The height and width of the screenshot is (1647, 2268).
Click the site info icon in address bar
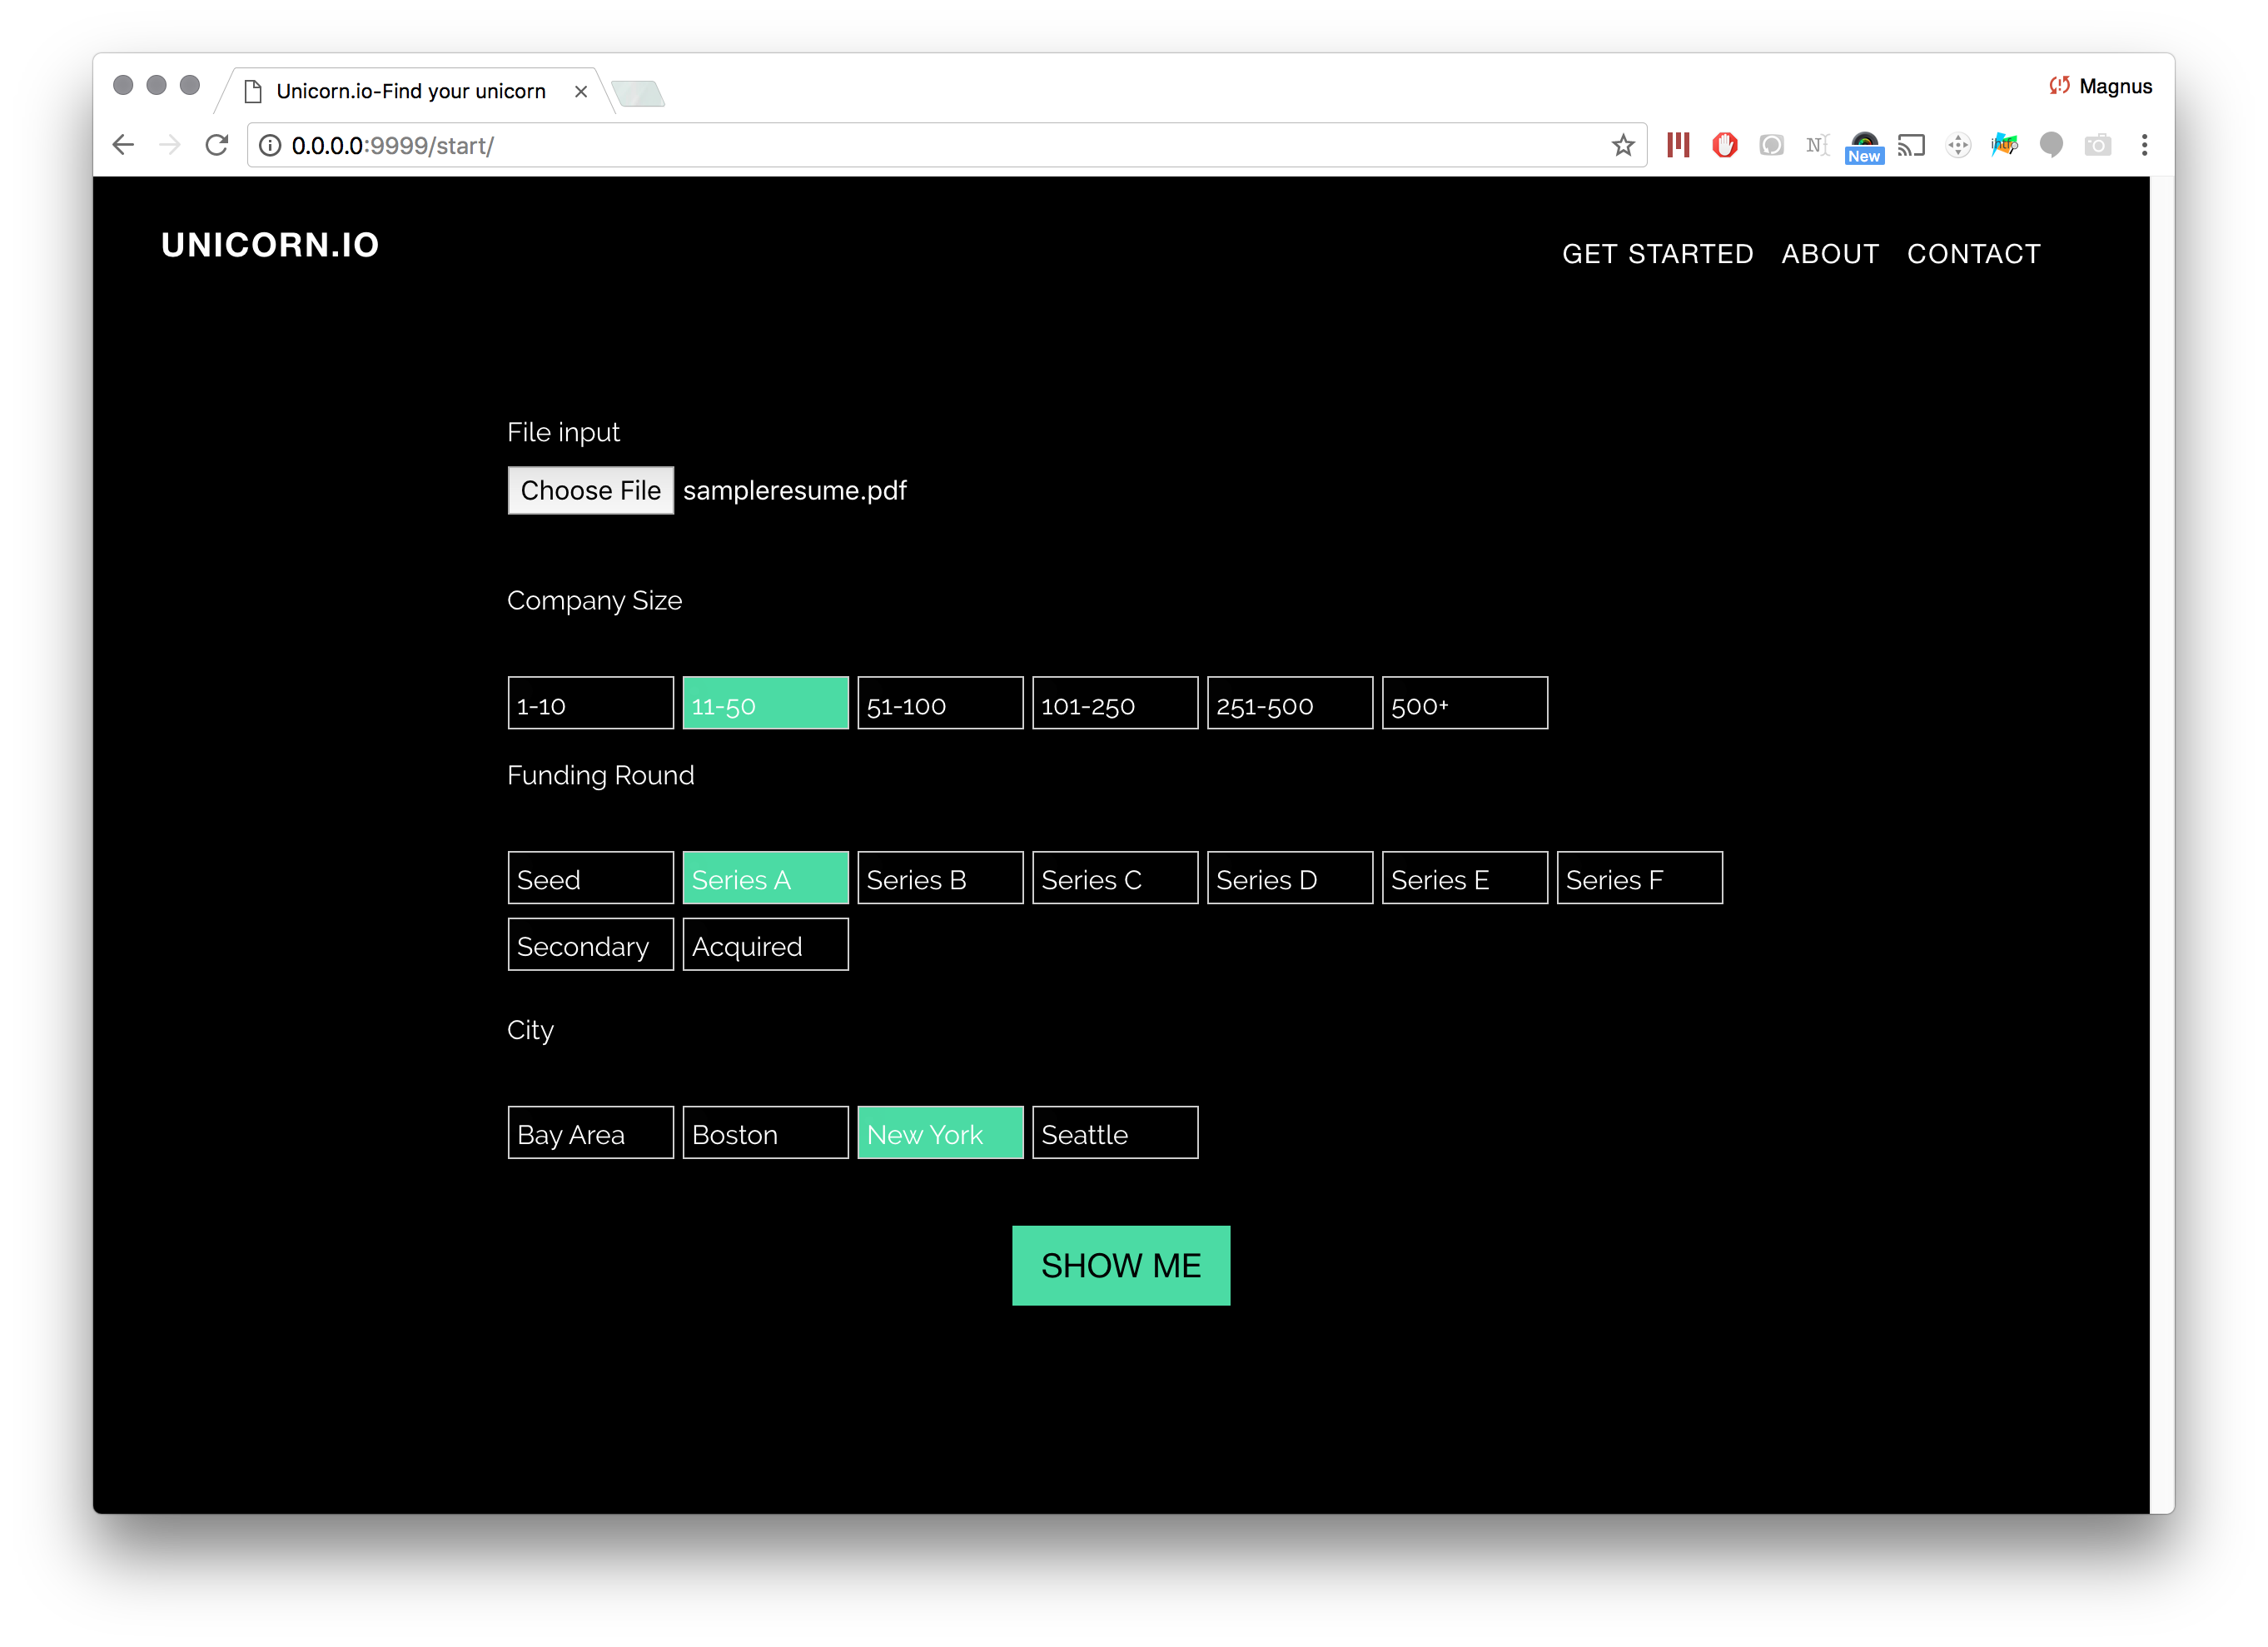(x=270, y=146)
